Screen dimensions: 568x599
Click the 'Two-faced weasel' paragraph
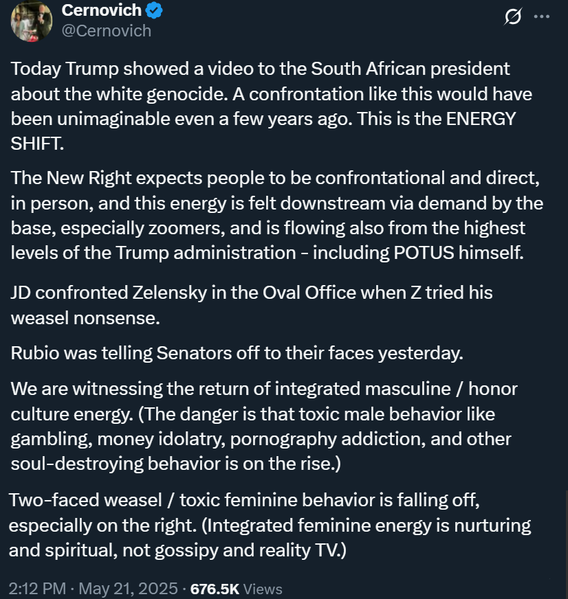270,525
